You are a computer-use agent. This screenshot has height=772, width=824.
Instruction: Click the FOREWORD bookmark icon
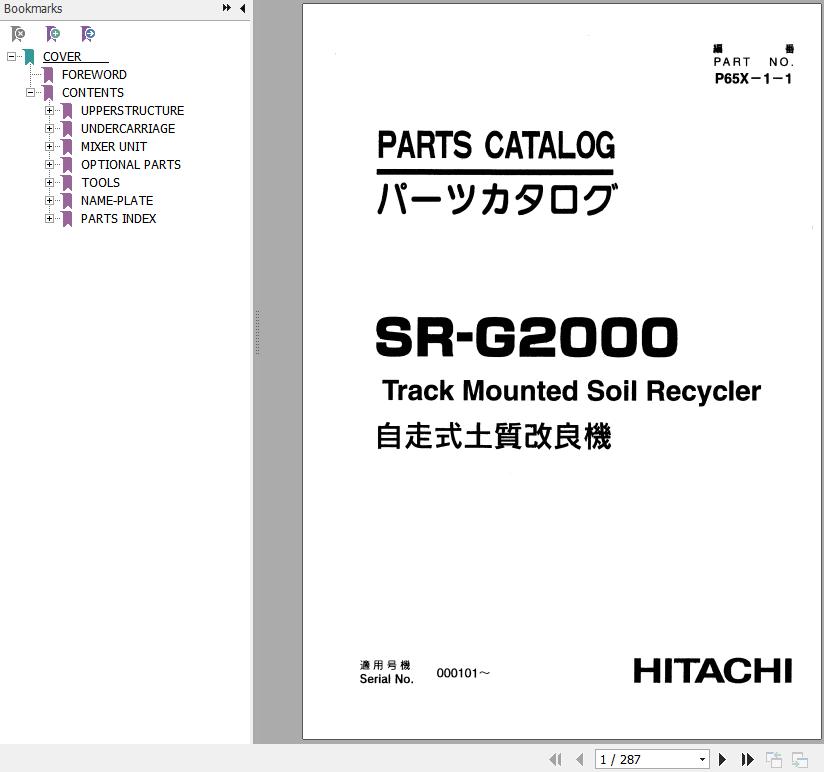[48, 75]
